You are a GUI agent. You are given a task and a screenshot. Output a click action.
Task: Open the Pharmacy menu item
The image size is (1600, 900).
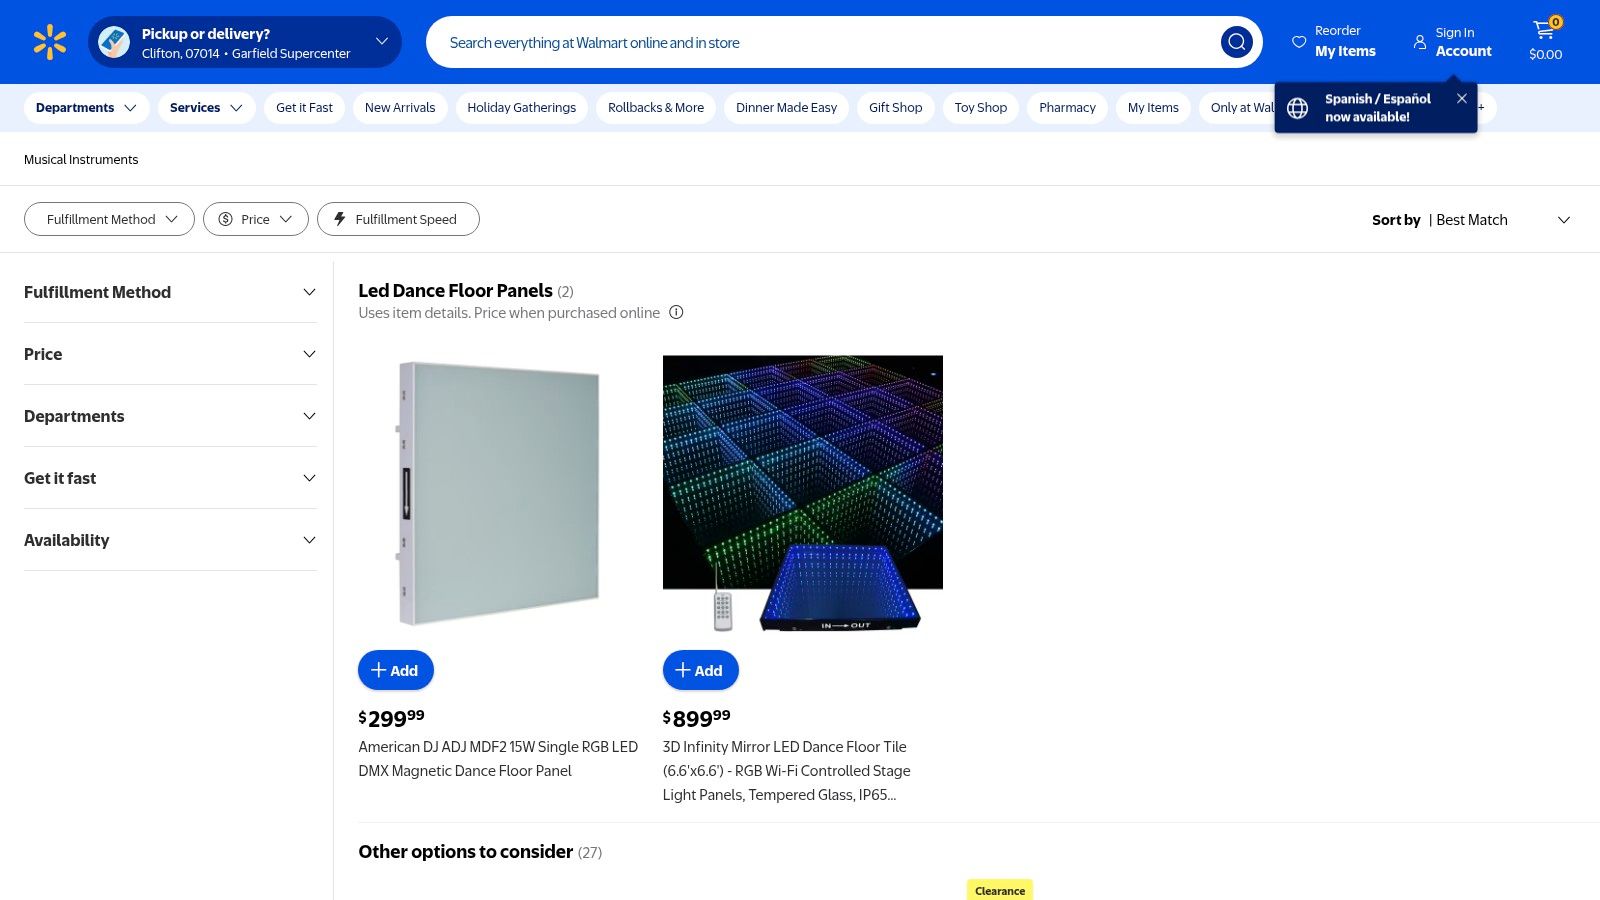point(1066,107)
